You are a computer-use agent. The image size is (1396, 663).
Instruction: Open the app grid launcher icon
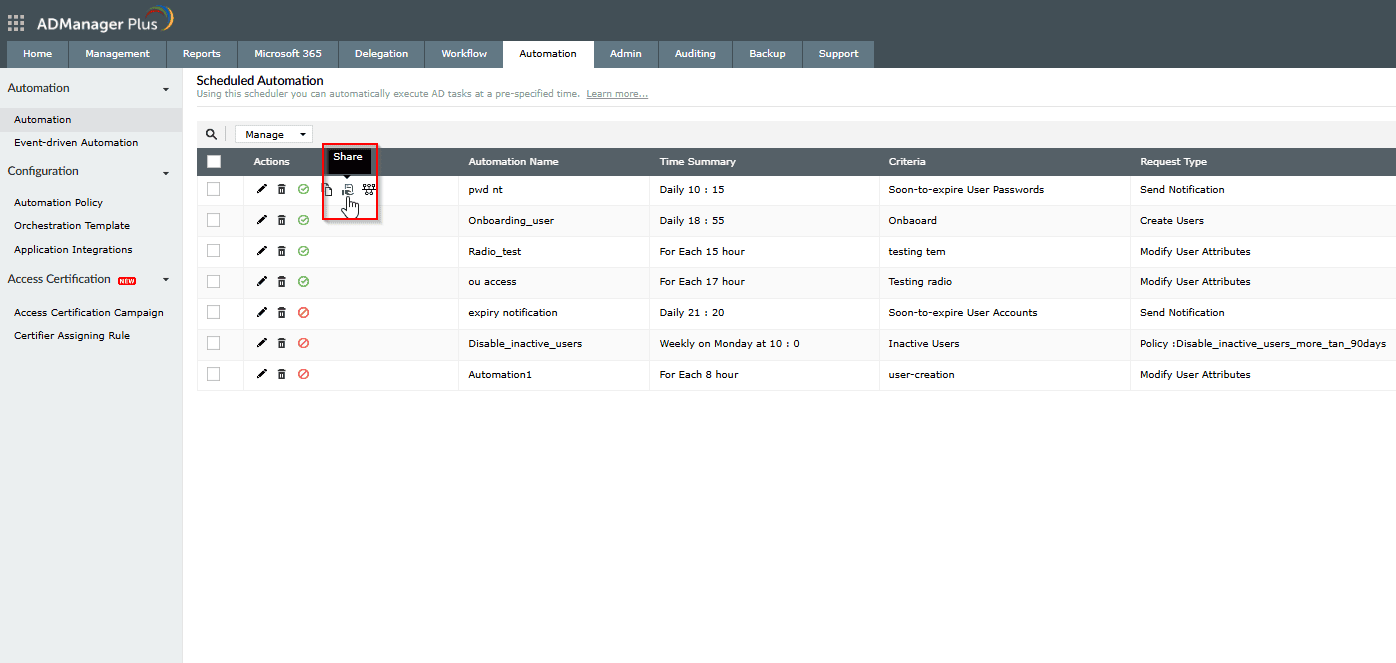(16, 23)
